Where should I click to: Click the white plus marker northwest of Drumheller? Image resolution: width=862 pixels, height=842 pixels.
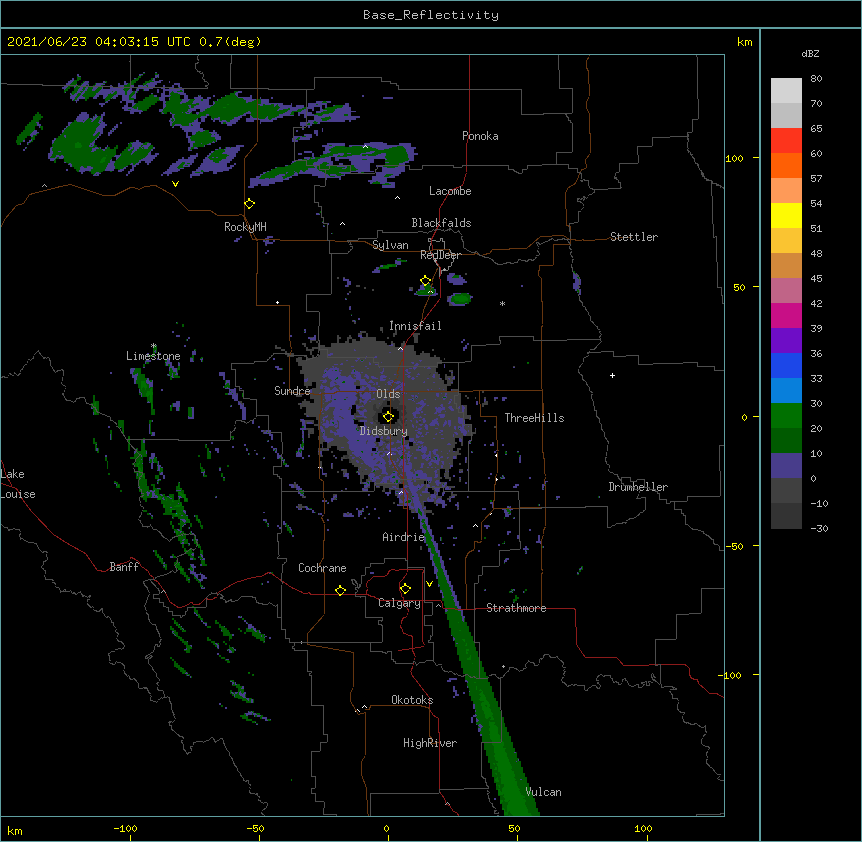(x=612, y=375)
